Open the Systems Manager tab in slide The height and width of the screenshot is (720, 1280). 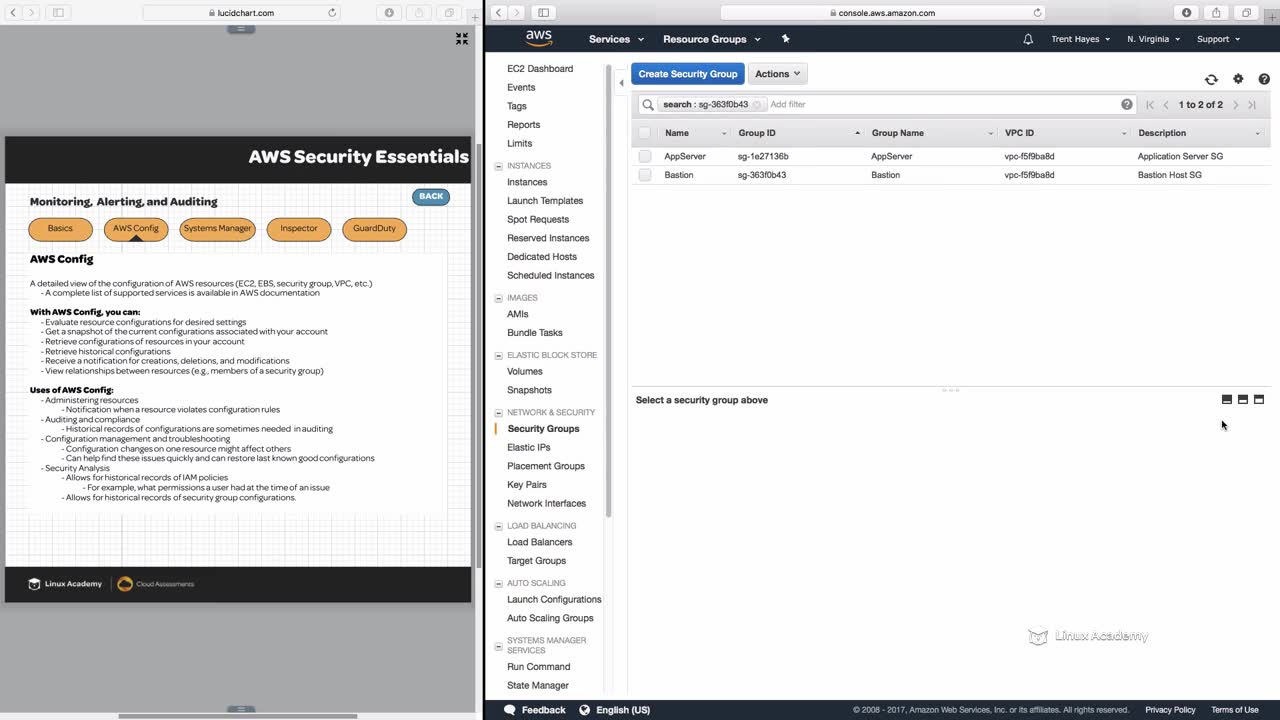pyautogui.click(x=217, y=229)
